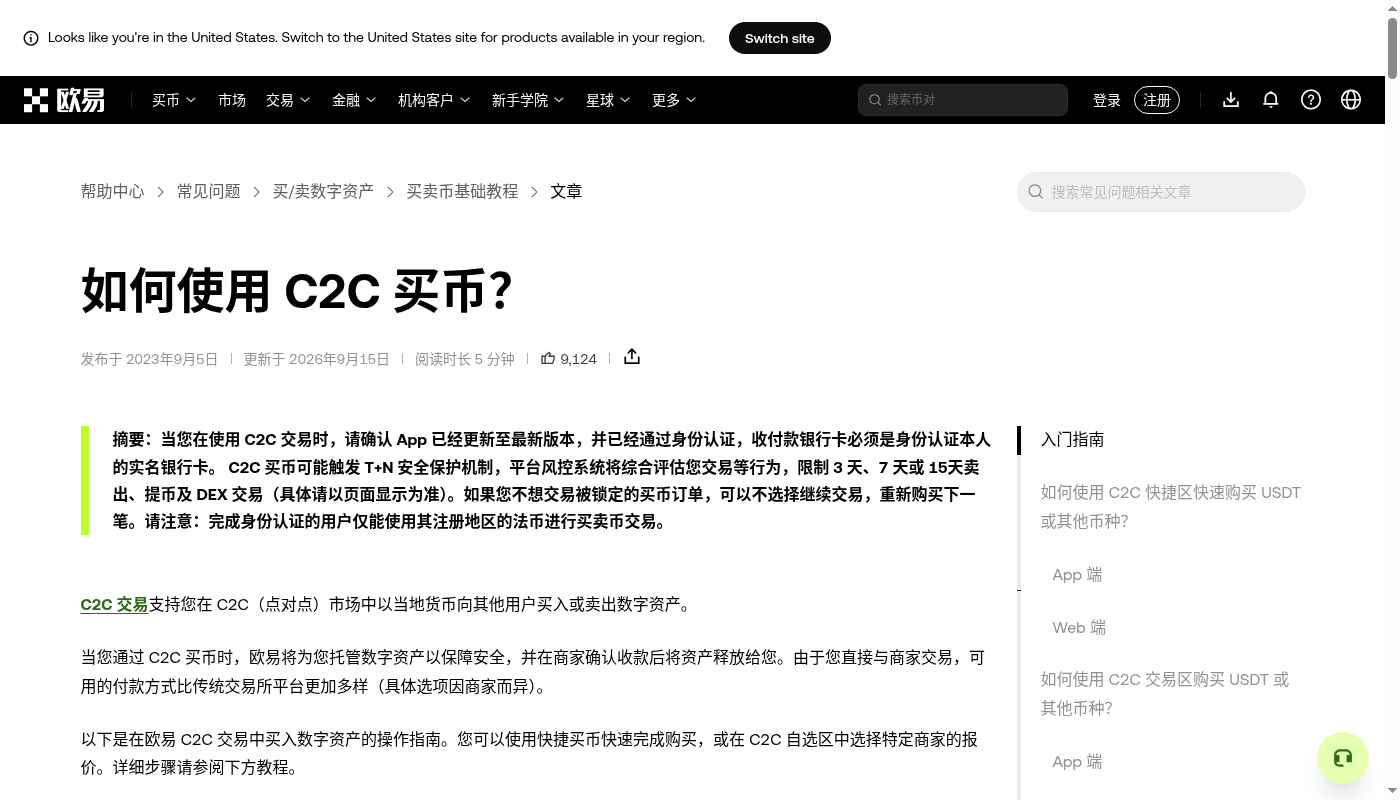Viewport: 1400px width, 800px height.
Task: Click the help question mark icon
Action: click(x=1311, y=100)
